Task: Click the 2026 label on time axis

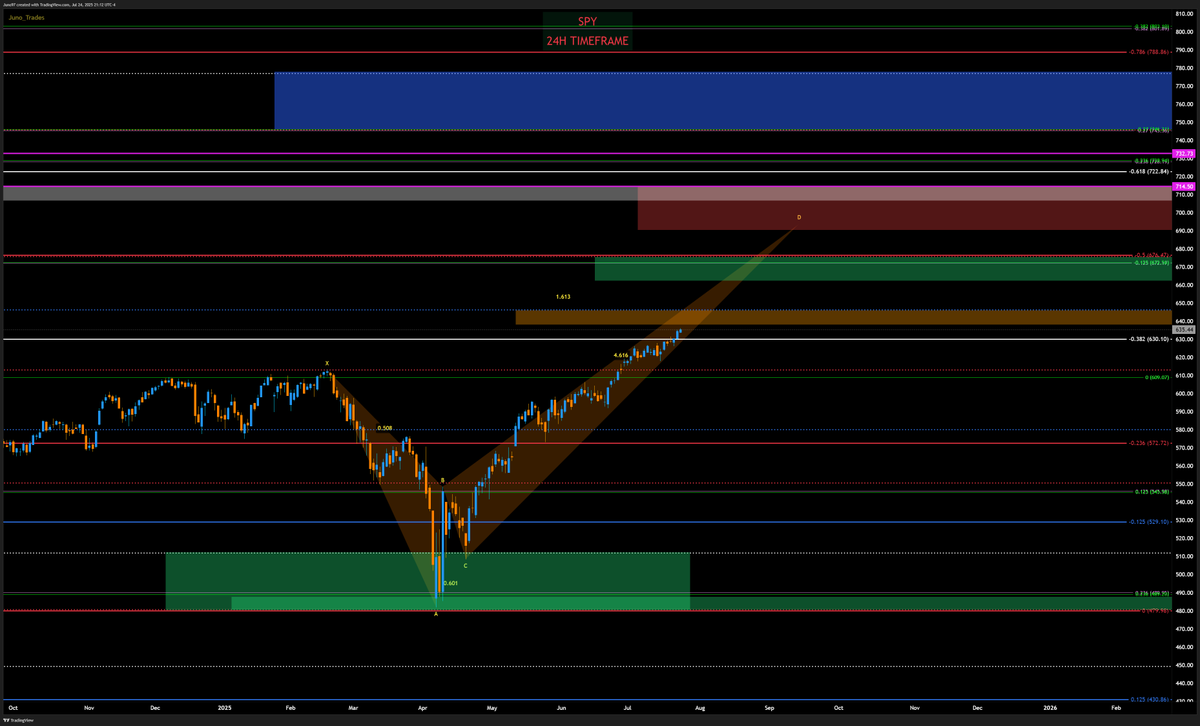Action: click(x=1050, y=707)
